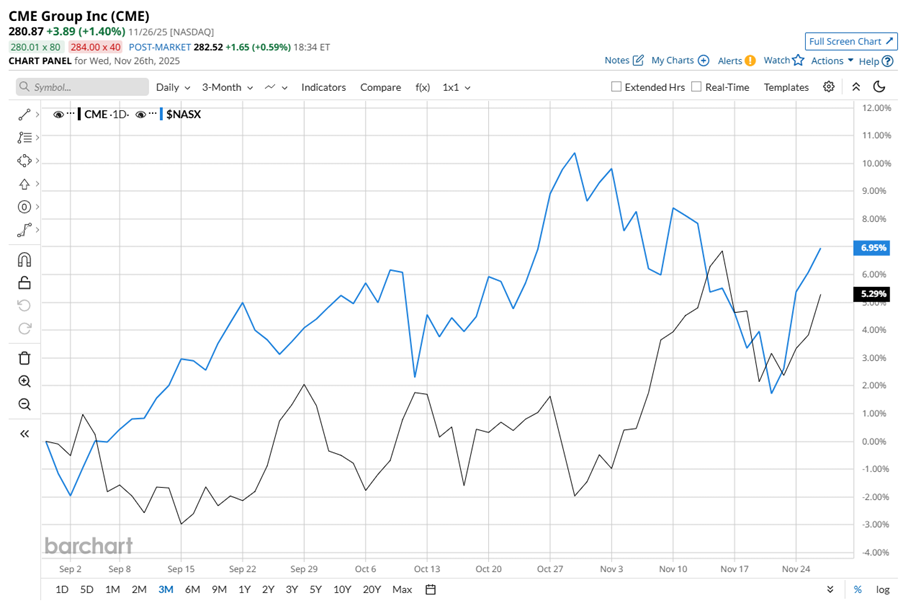Select the arrow marker tool
Image resolution: width=903 pixels, height=611 pixels.
click(x=24, y=184)
